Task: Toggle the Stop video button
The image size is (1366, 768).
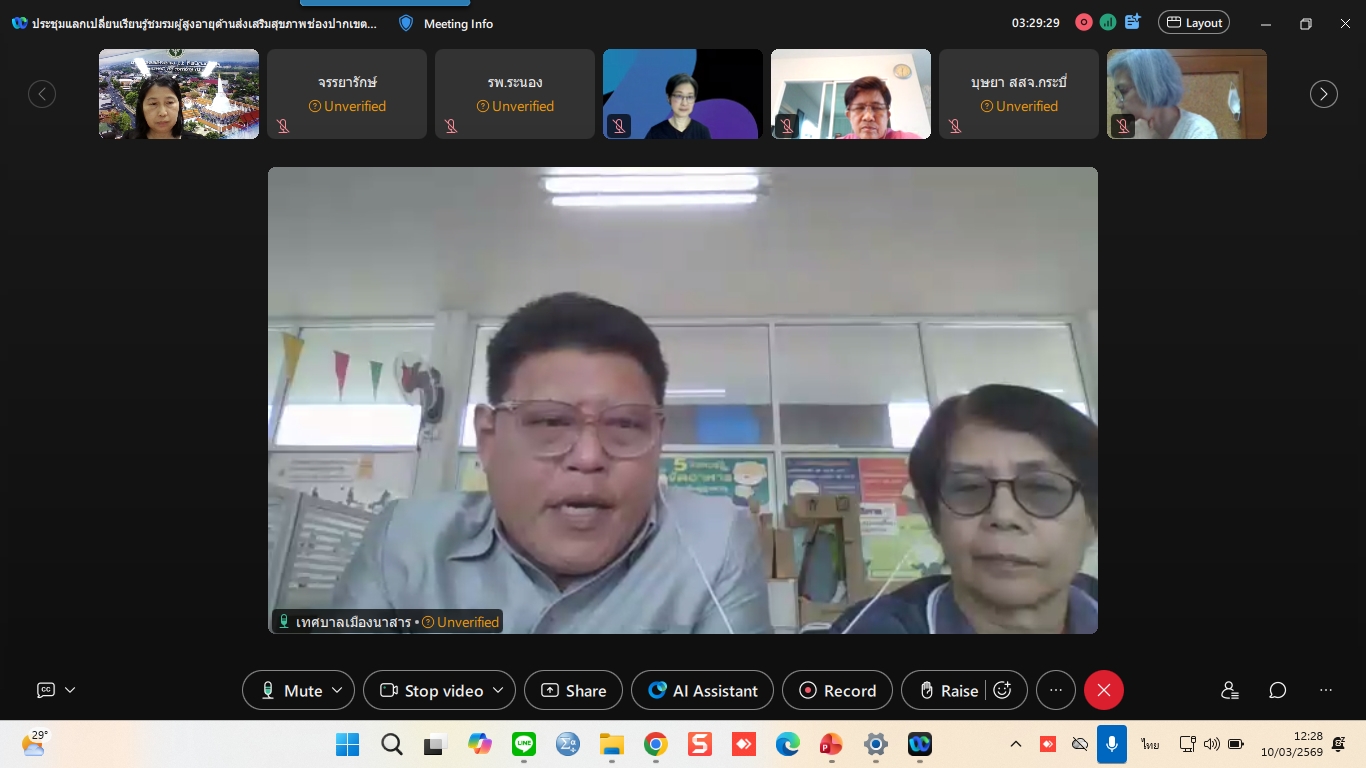Action: (431, 690)
